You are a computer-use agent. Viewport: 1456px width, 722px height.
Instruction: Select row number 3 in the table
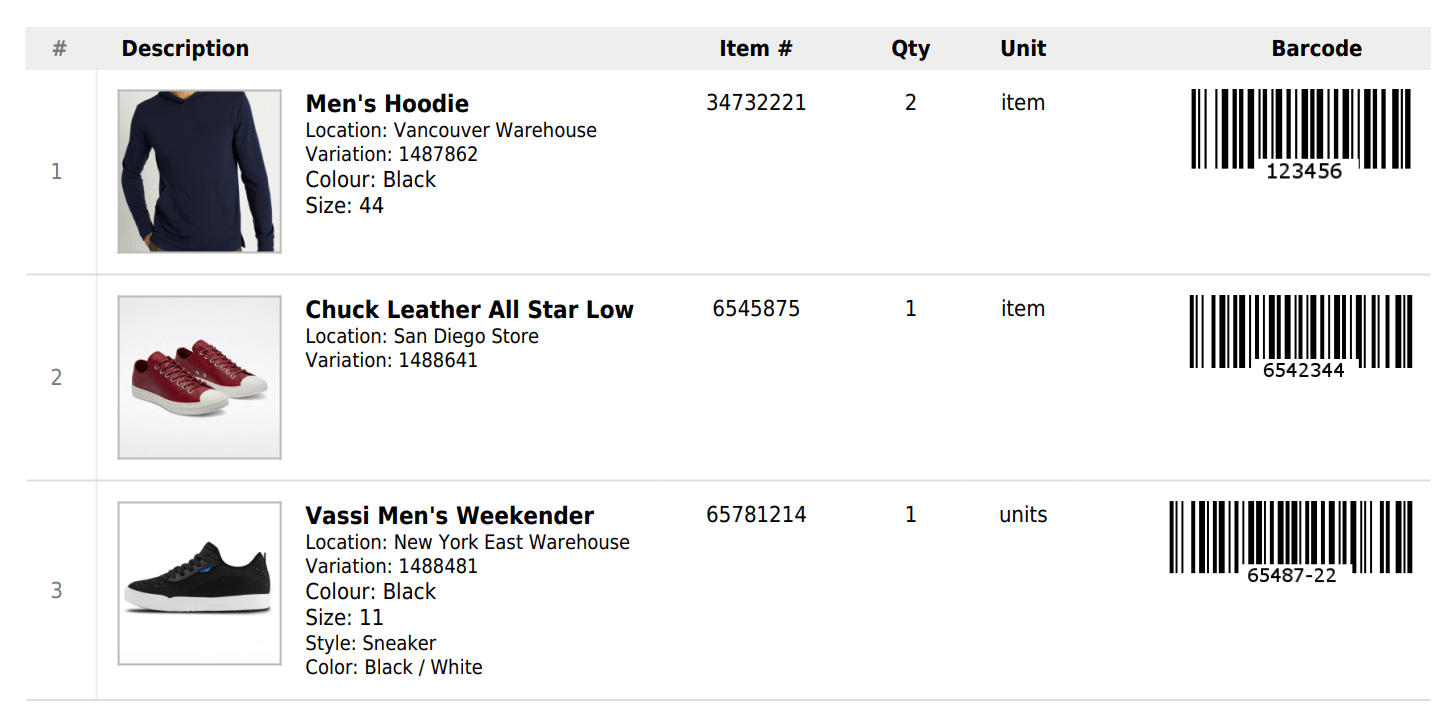click(x=57, y=591)
